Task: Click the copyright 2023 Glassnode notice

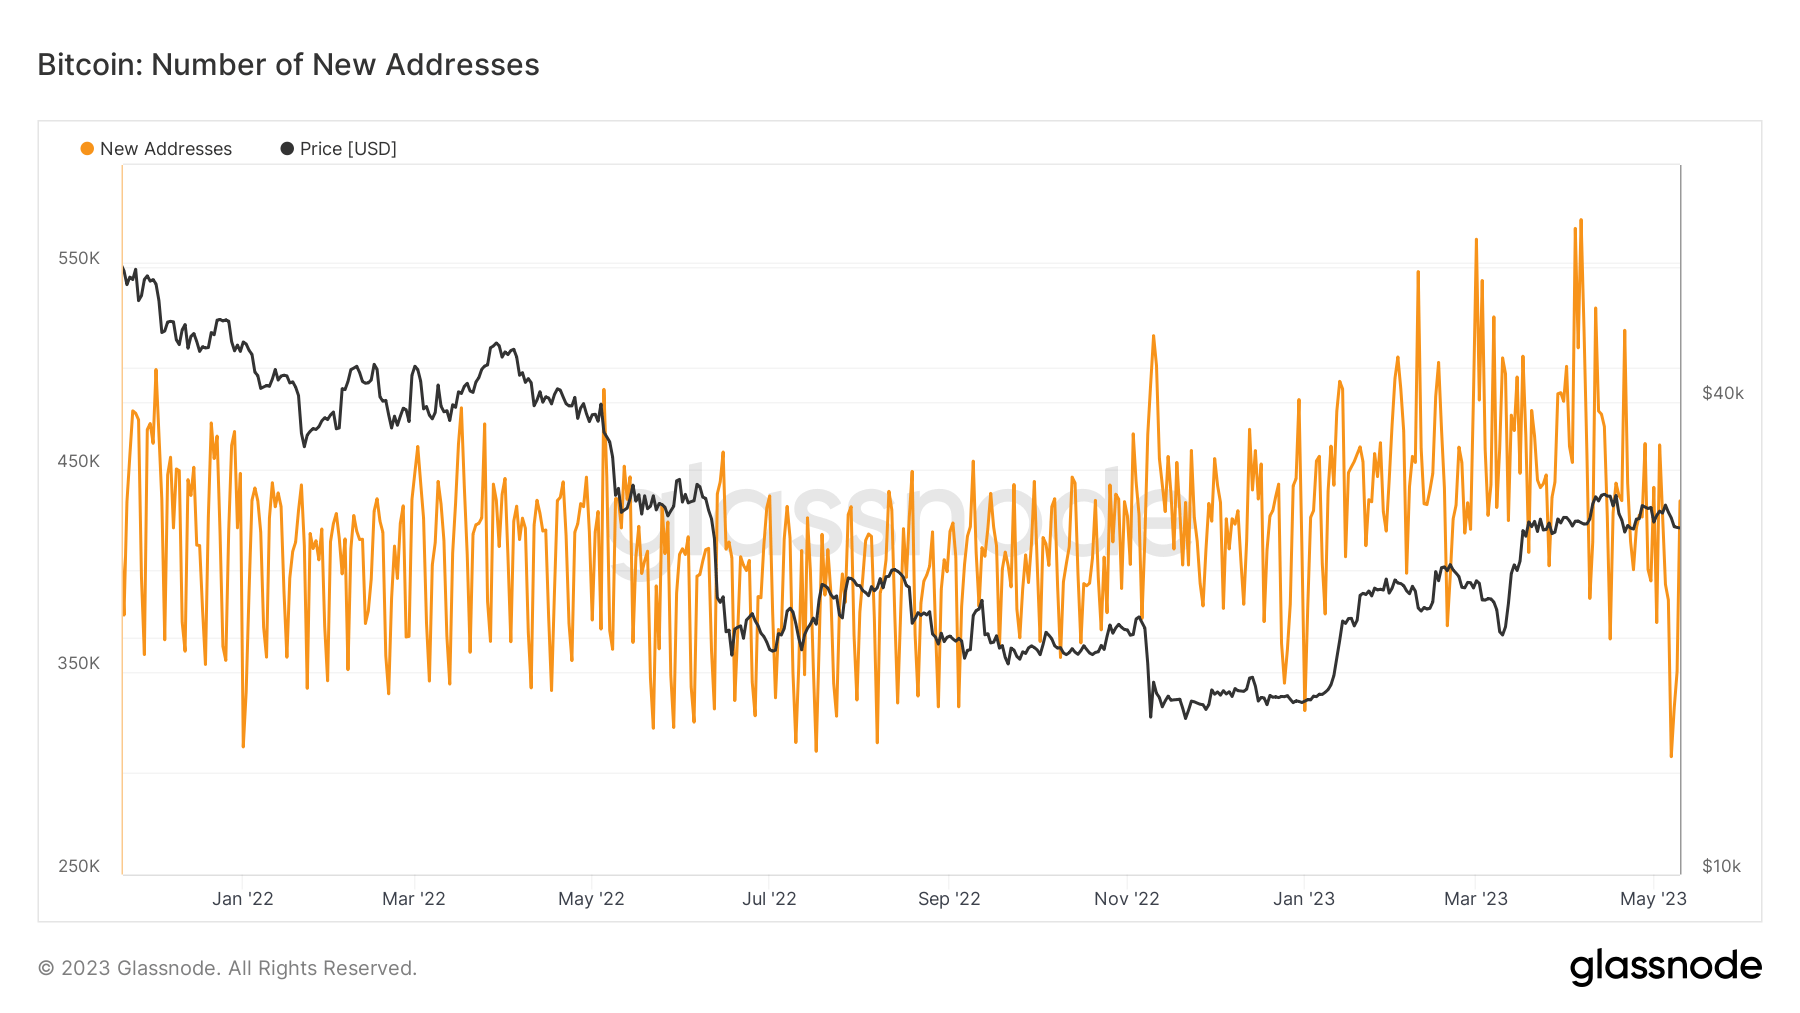Action: (227, 968)
